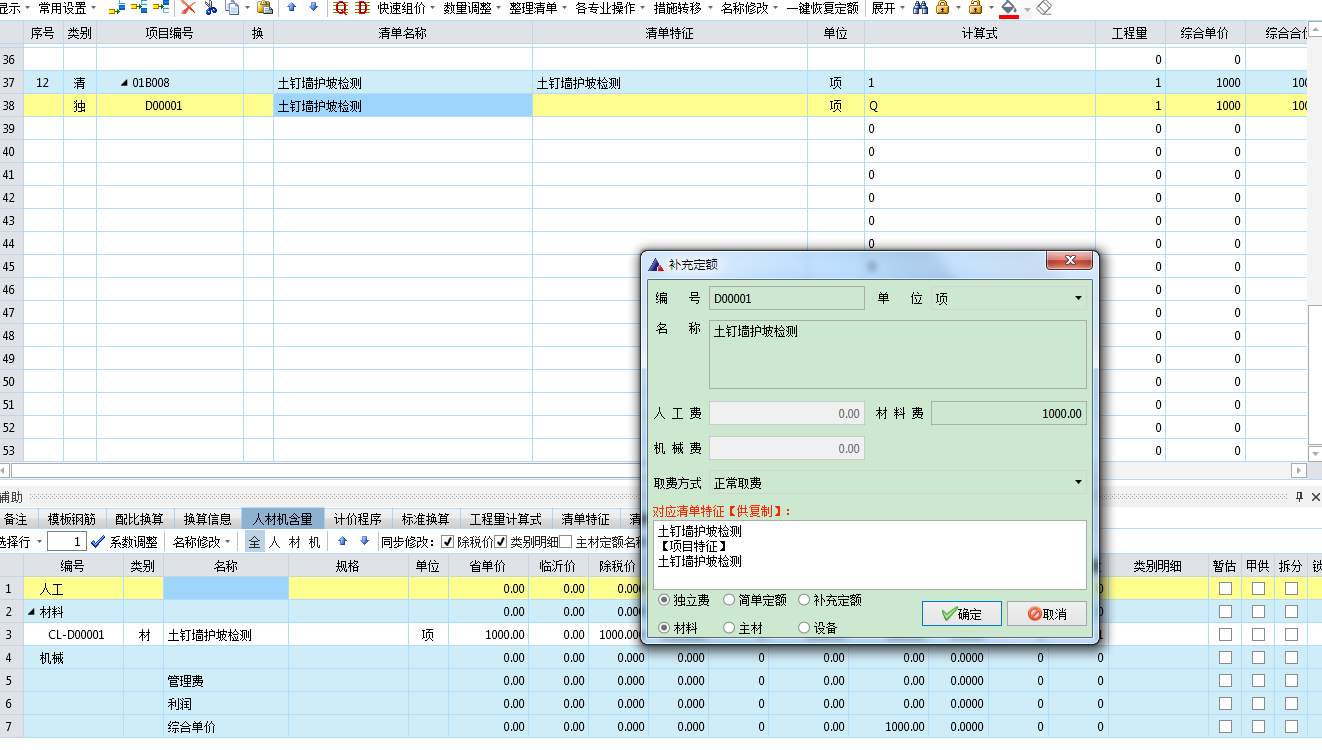Select 补充定额 radio button in dialog
Viewport: 1322px width, 750px height.
[805, 600]
